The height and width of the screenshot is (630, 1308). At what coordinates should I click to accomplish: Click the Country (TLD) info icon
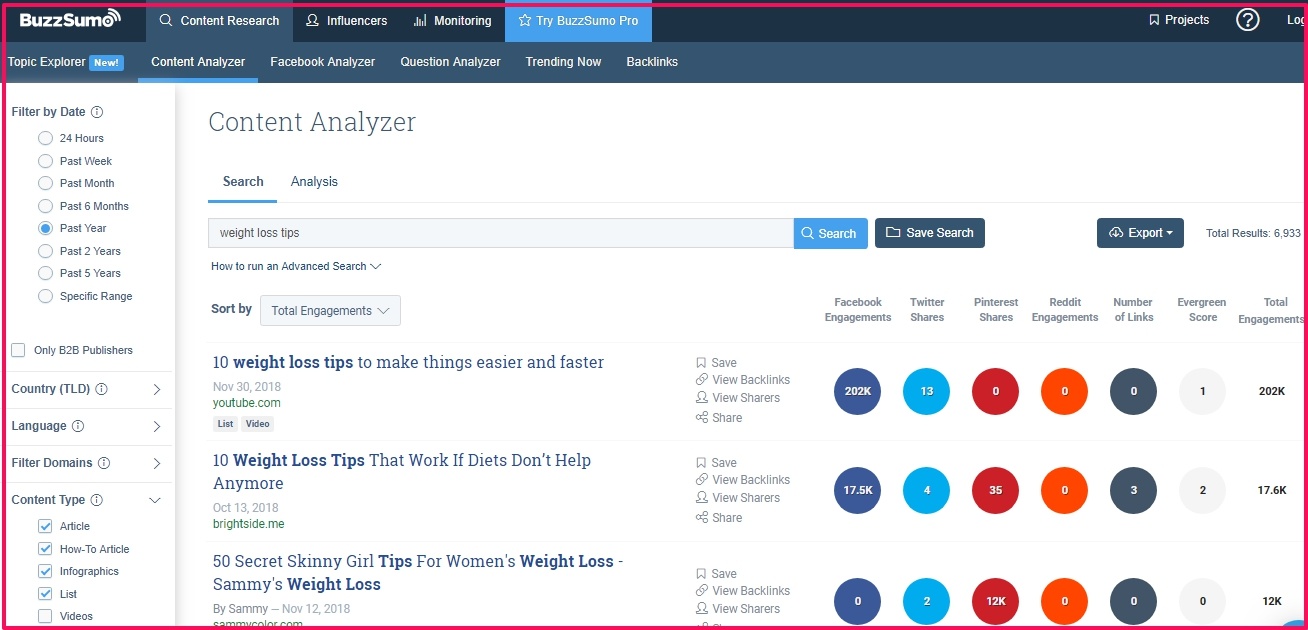click(101, 389)
